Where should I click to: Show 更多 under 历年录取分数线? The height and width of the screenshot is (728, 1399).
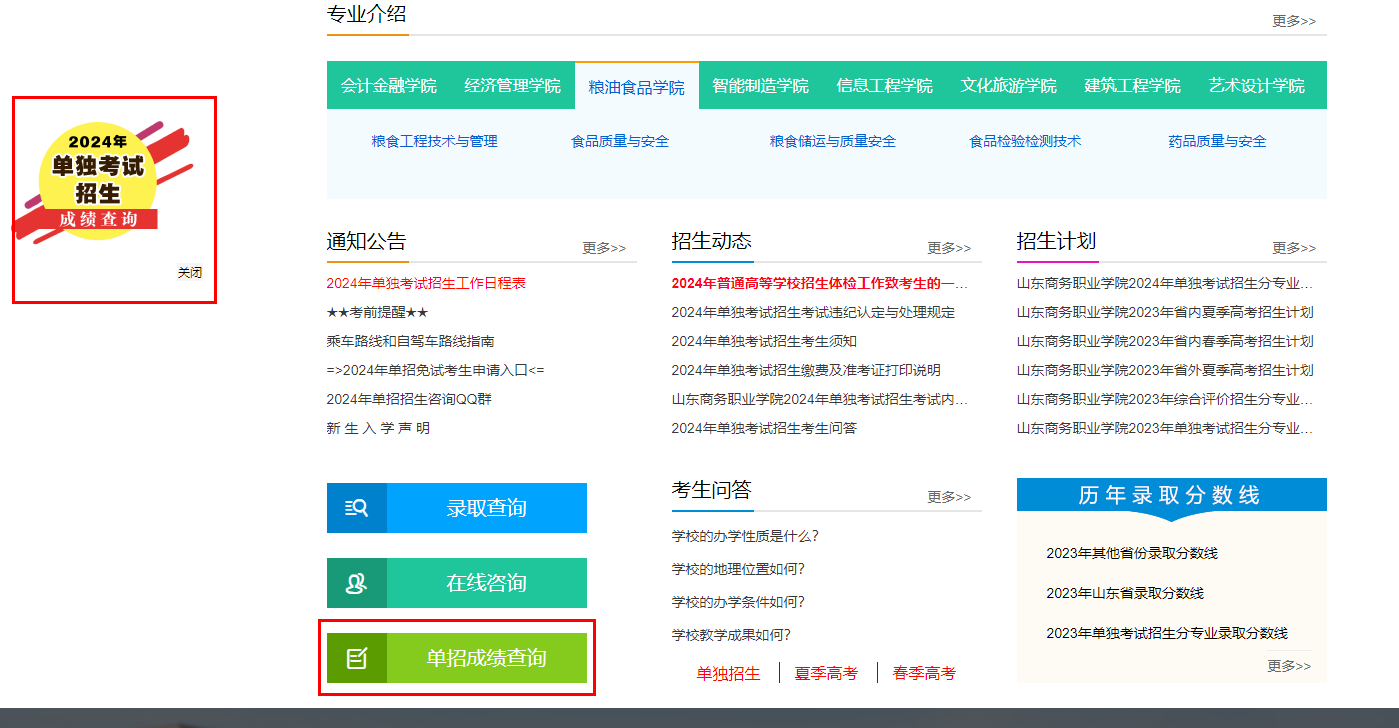(1288, 666)
